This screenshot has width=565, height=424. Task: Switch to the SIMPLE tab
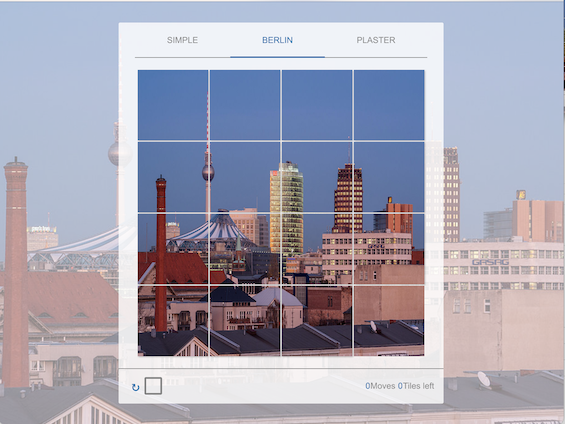click(182, 40)
